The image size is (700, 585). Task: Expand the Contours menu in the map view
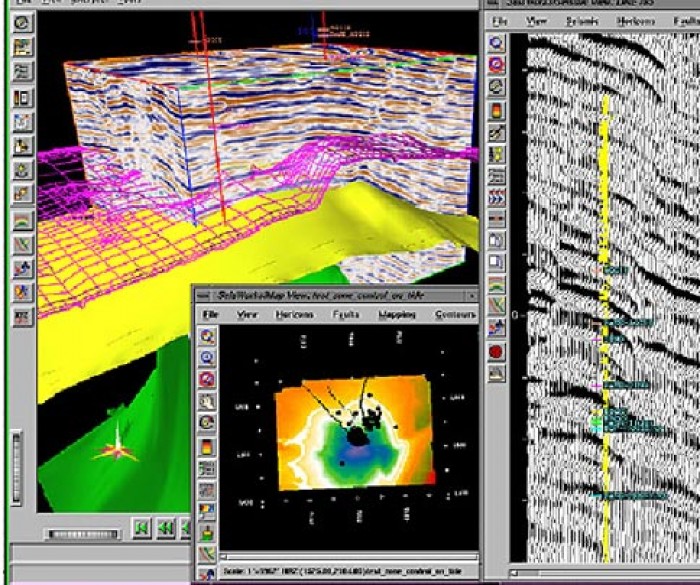tap(455, 314)
